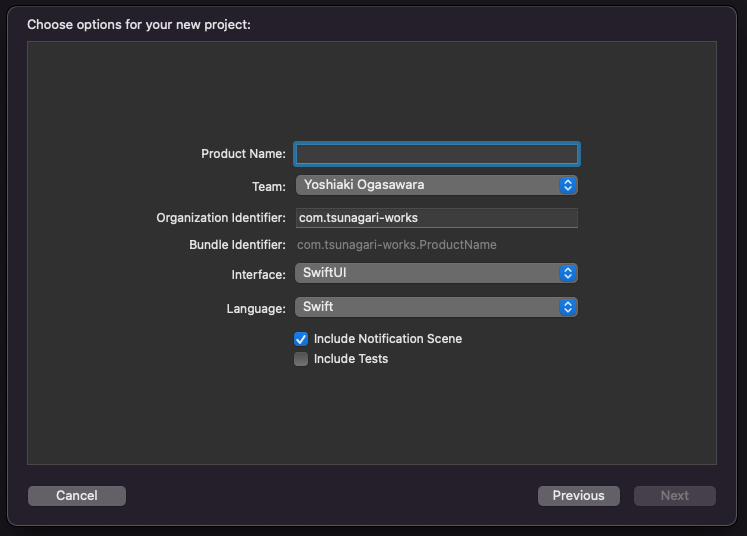Screen dimensions: 747x536
Task: Click the "Product Name:" label
Action: (243, 154)
